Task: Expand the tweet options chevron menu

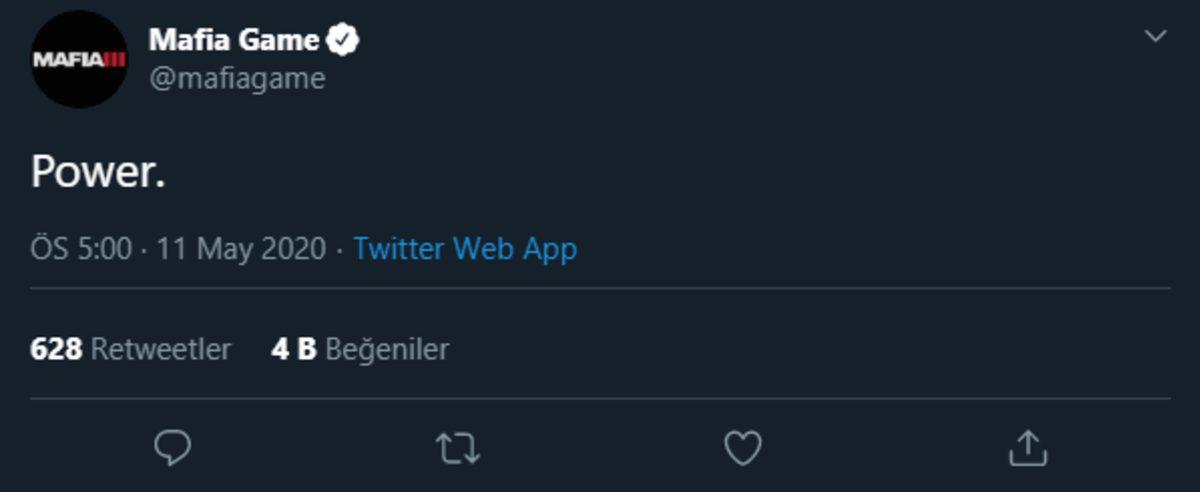Action: [x=1155, y=37]
